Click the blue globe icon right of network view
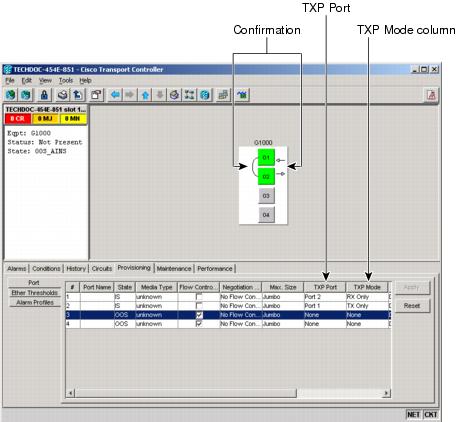The width and height of the screenshot is (456, 422). pos(205,95)
